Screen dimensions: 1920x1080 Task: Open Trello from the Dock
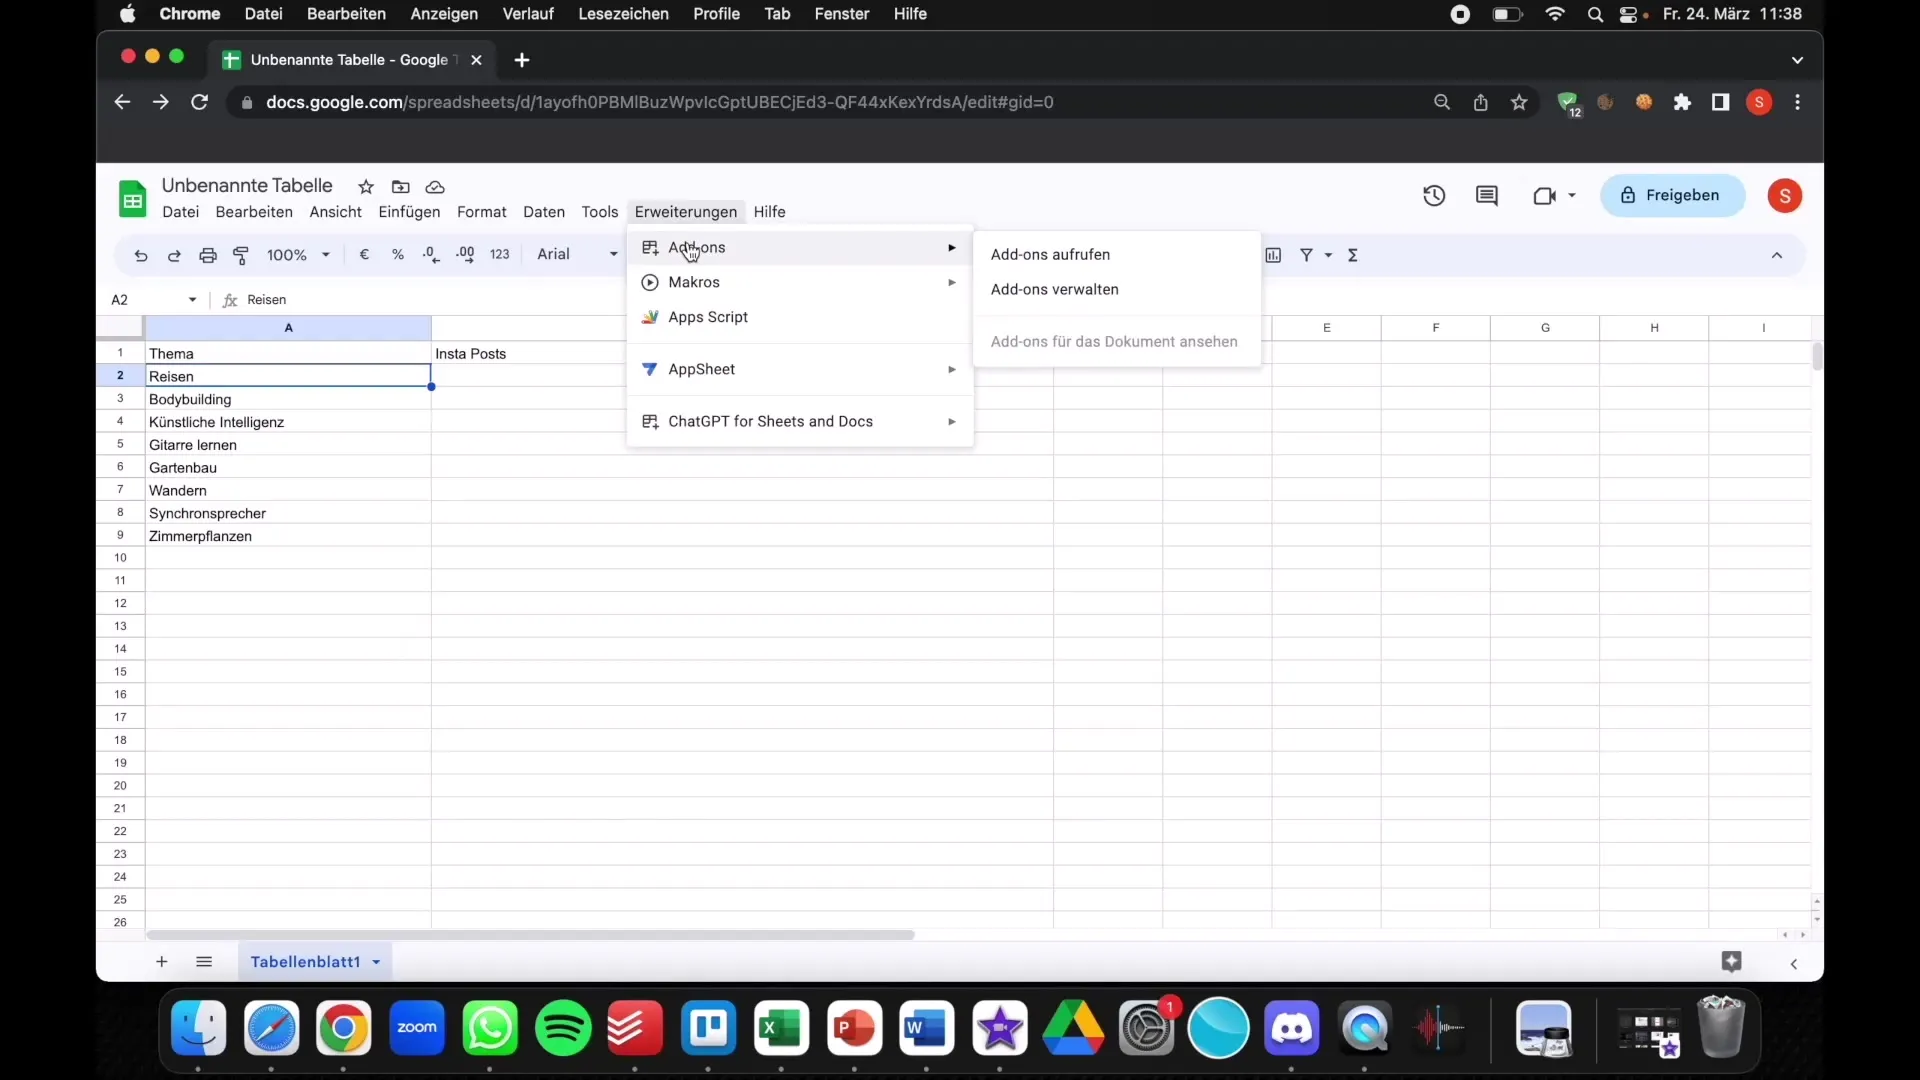click(708, 1028)
